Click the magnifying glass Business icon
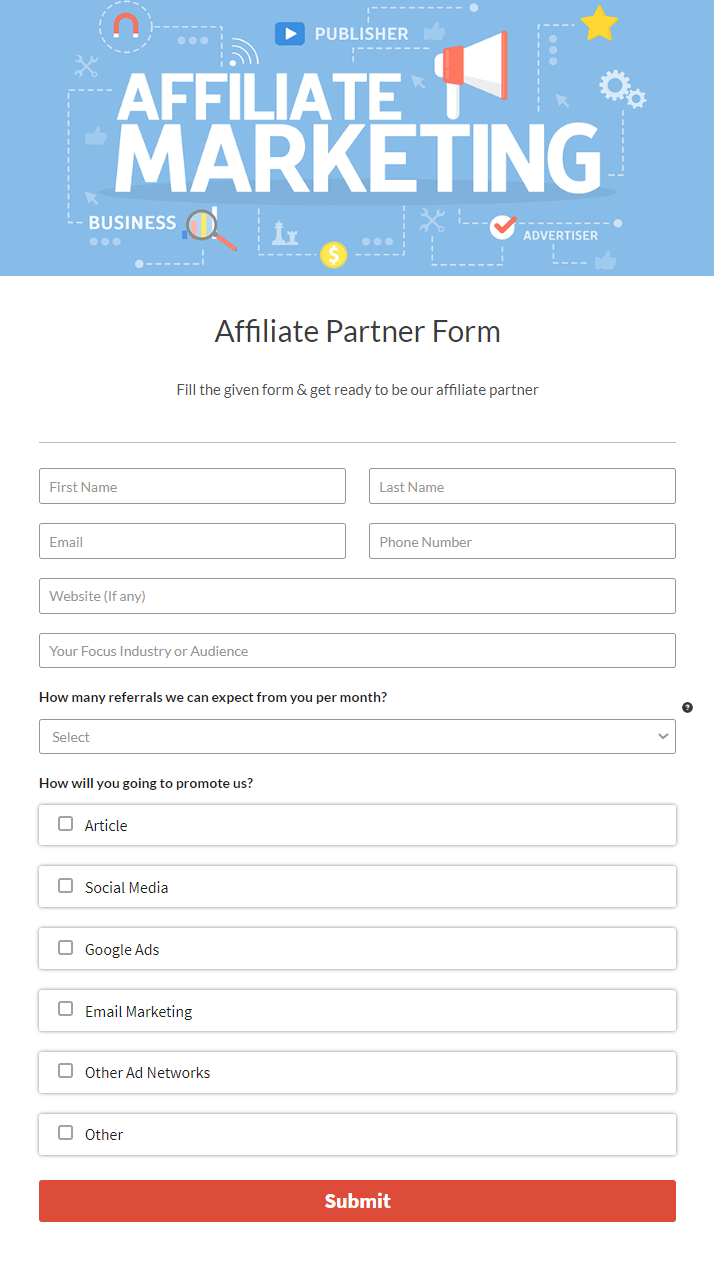Viewport: 714px width, 1268px height. [210, 229]
